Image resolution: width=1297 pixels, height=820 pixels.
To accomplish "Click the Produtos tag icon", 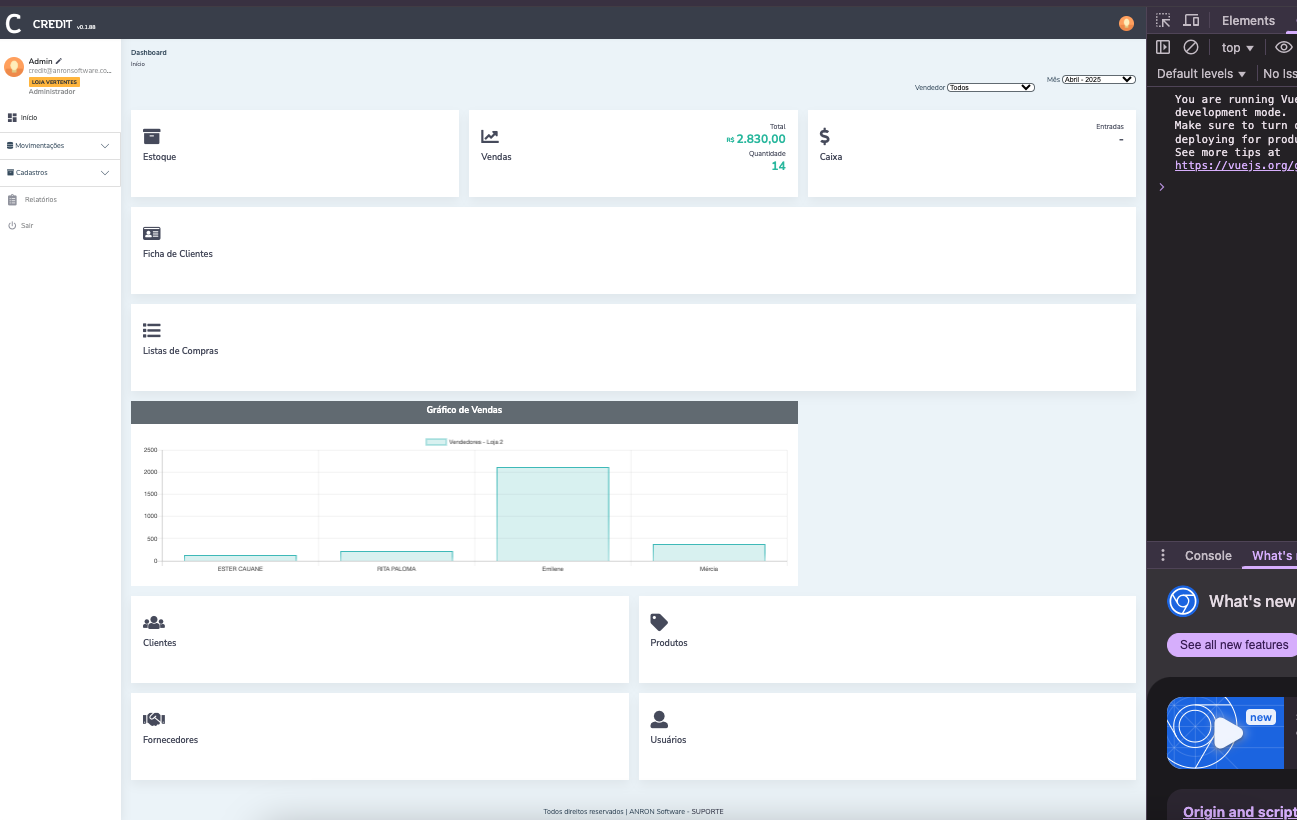I will pos(658,622).
